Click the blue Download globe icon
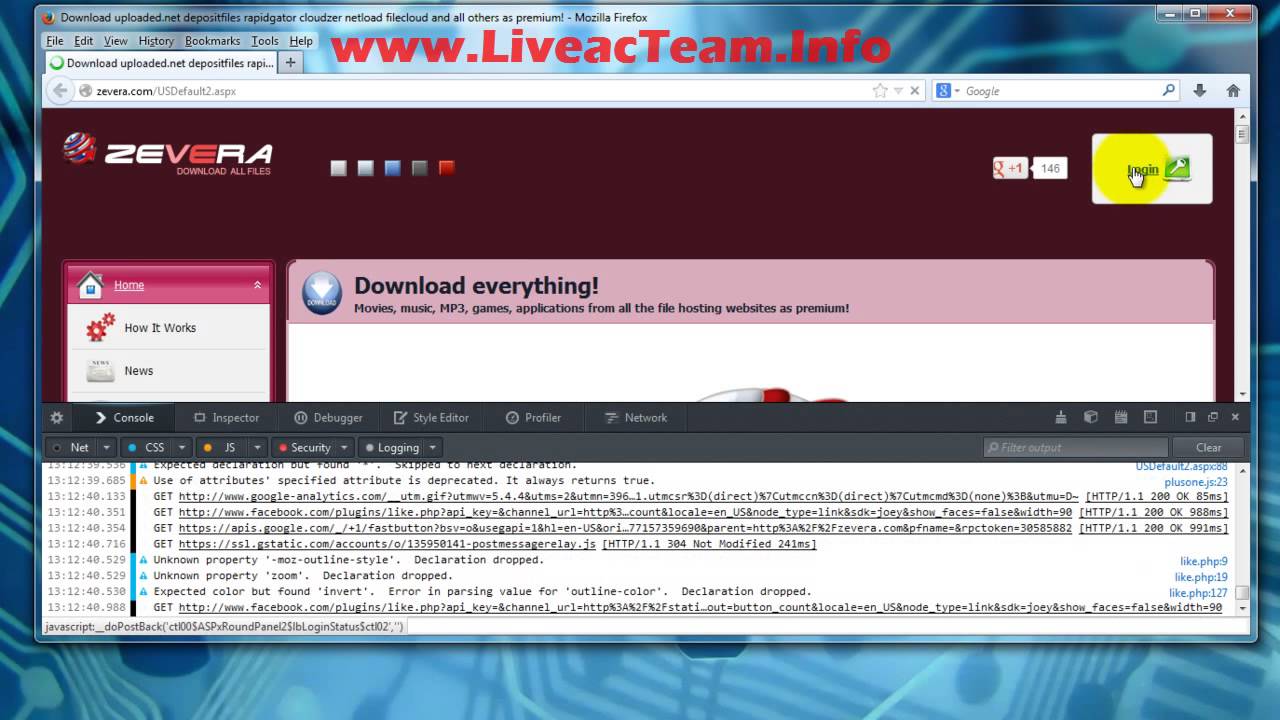This screenshot has width=1280, height=720. (321, 294)
